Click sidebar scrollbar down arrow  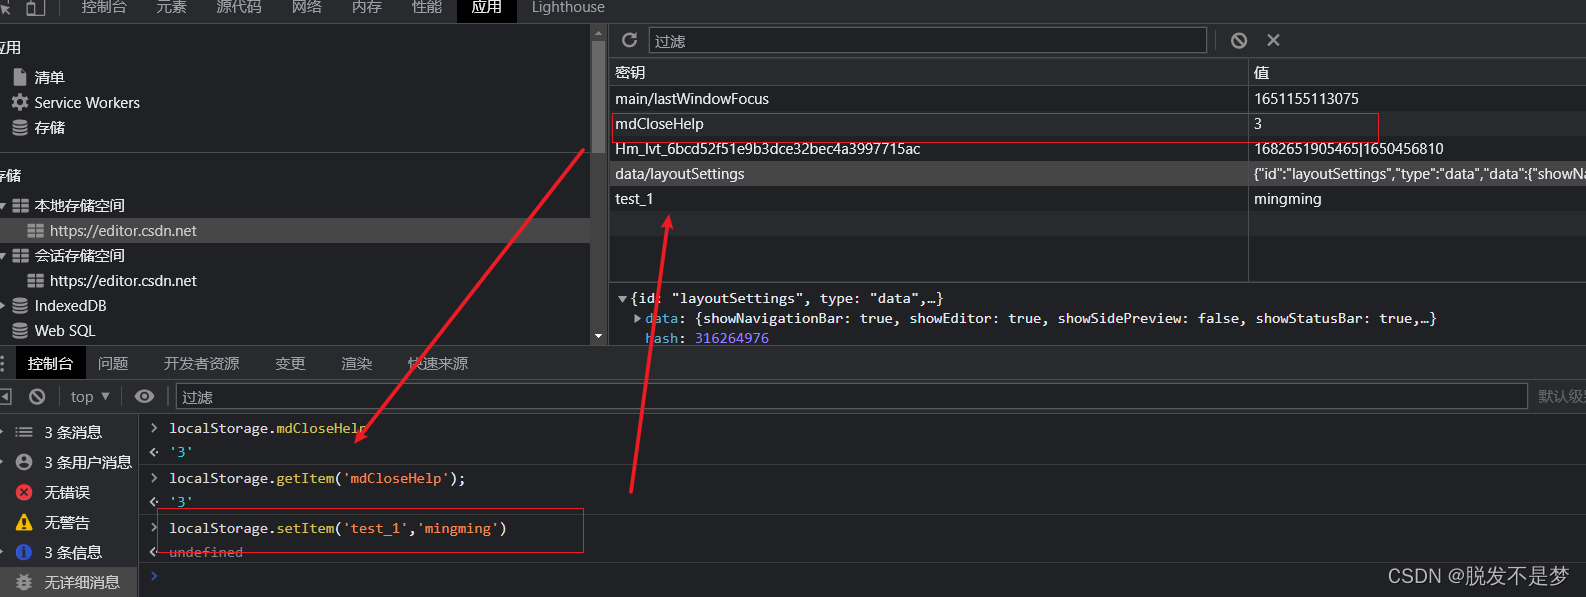598,336
